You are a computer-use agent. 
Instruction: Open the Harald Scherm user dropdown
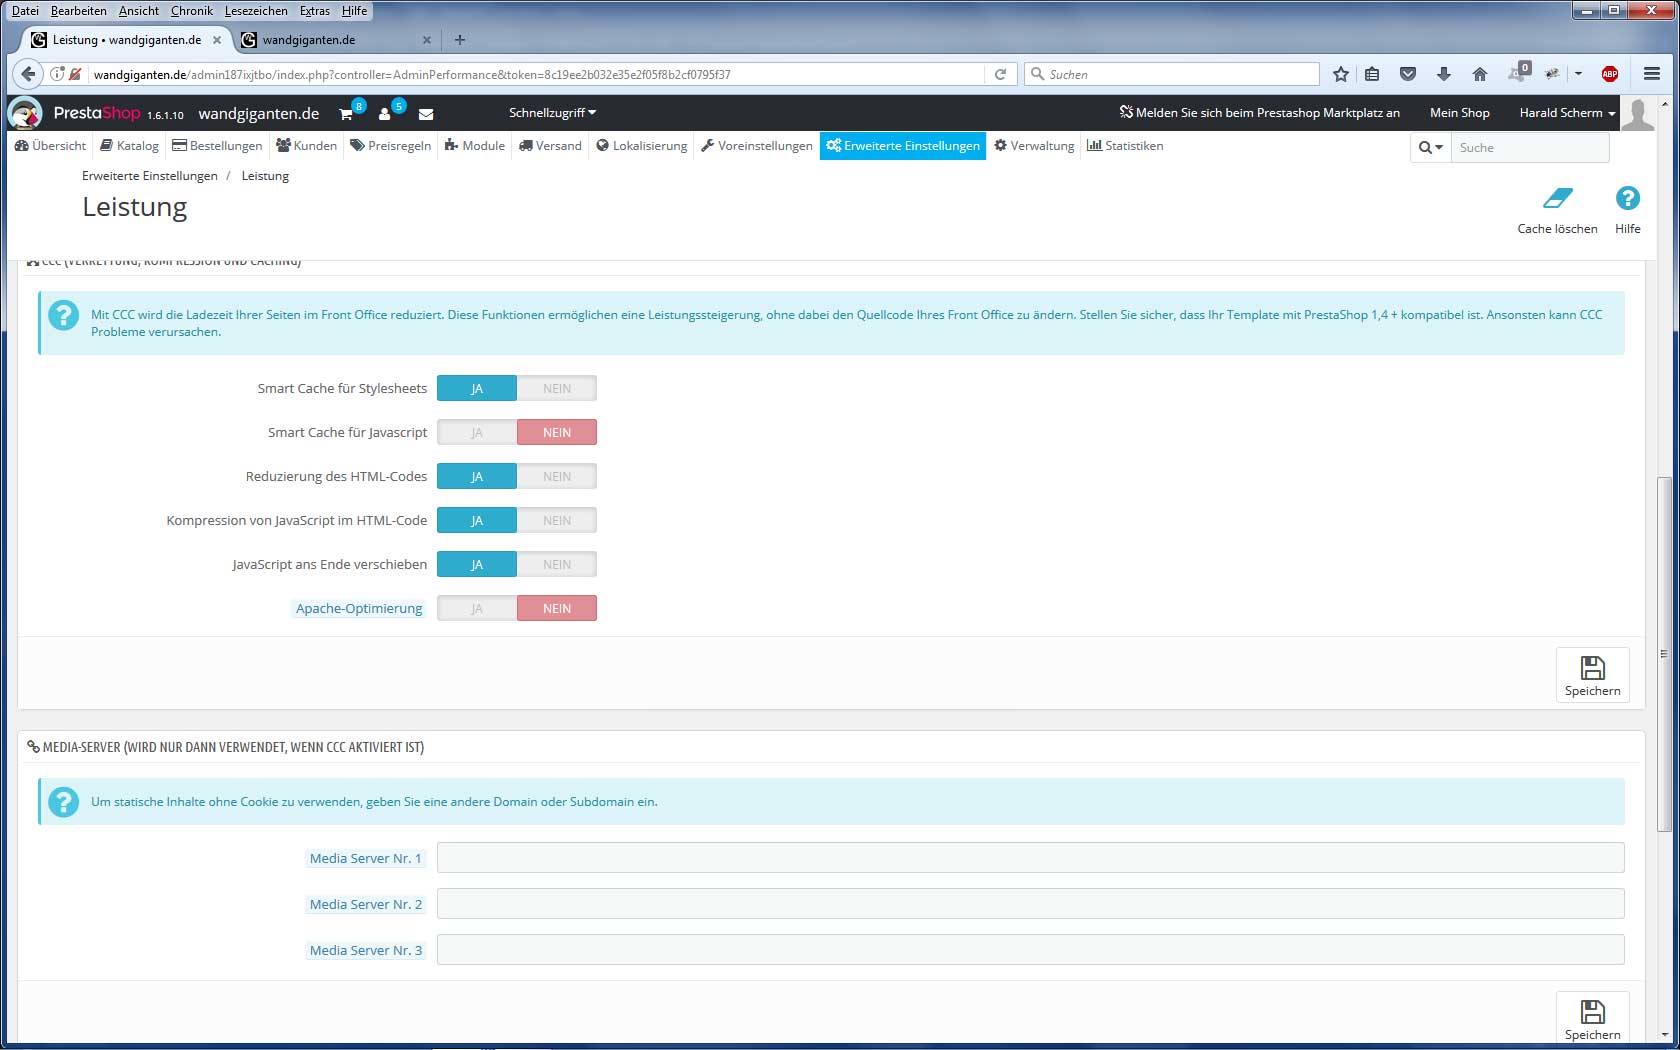pyautogui.click(x=1566, y=113)
